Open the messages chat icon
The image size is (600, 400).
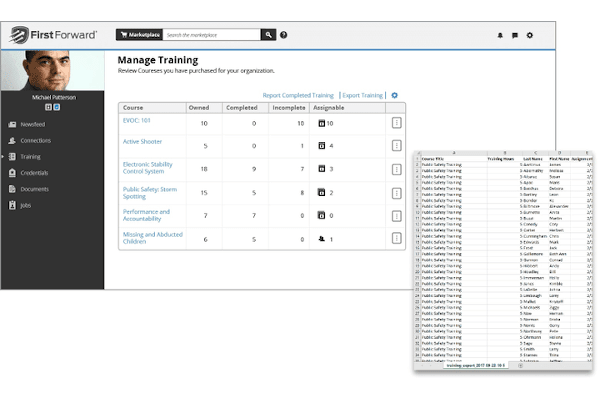[x=515, y=35]
